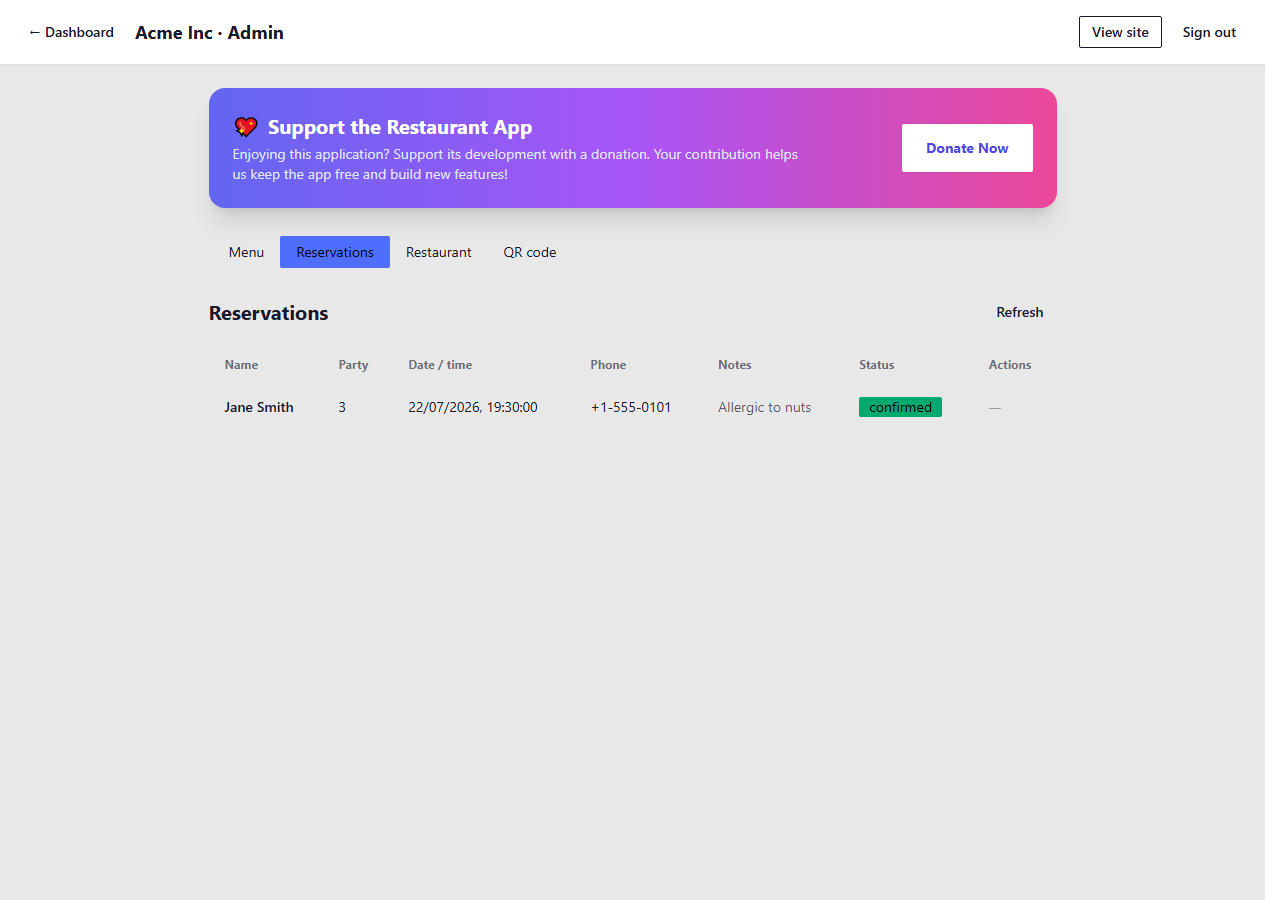
Task: Click the Name column header
Action: tap(241, 365)
